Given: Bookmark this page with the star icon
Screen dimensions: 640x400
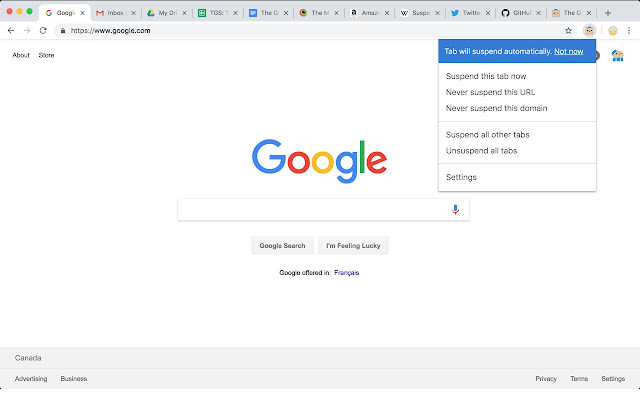Looking at the screenshot, I should click(568, 31).
